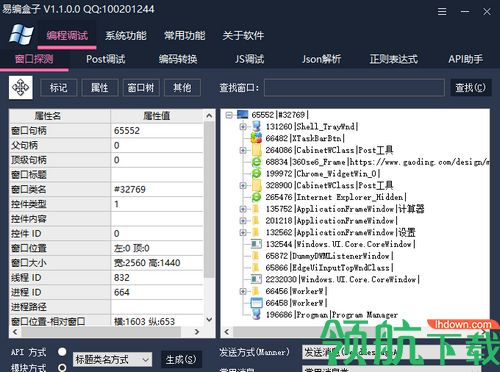Click the icon beside 66456 WorkerW
Image resolution: width=500 pixels, height=372 pixels.
(x=256, y=291)
